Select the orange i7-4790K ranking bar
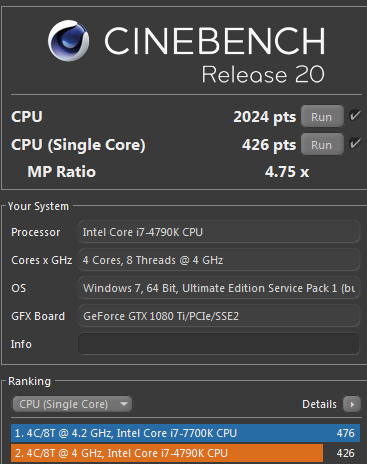This screenshot has height=464, width=367. (167, 453)
